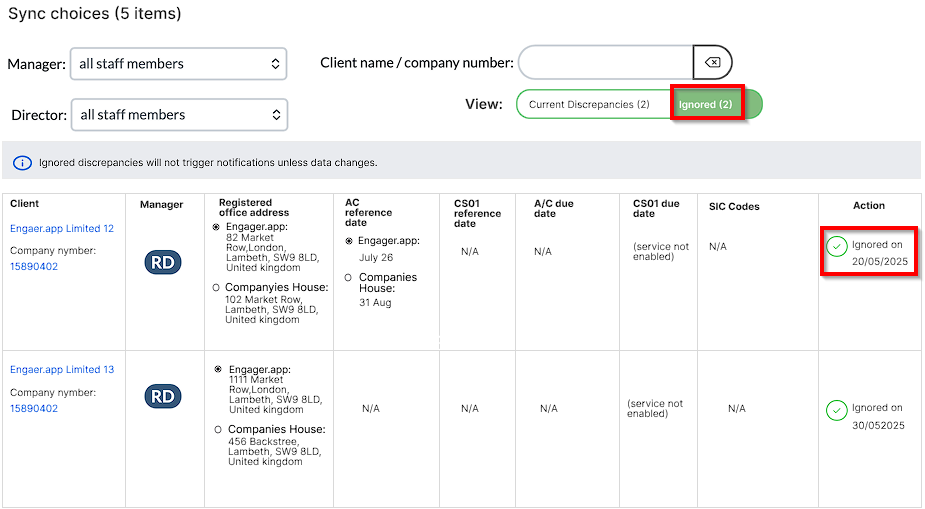Expand the Director staff dropdown
The height and width of the screenshot is (509, 925).
click(x=179, y=115)
